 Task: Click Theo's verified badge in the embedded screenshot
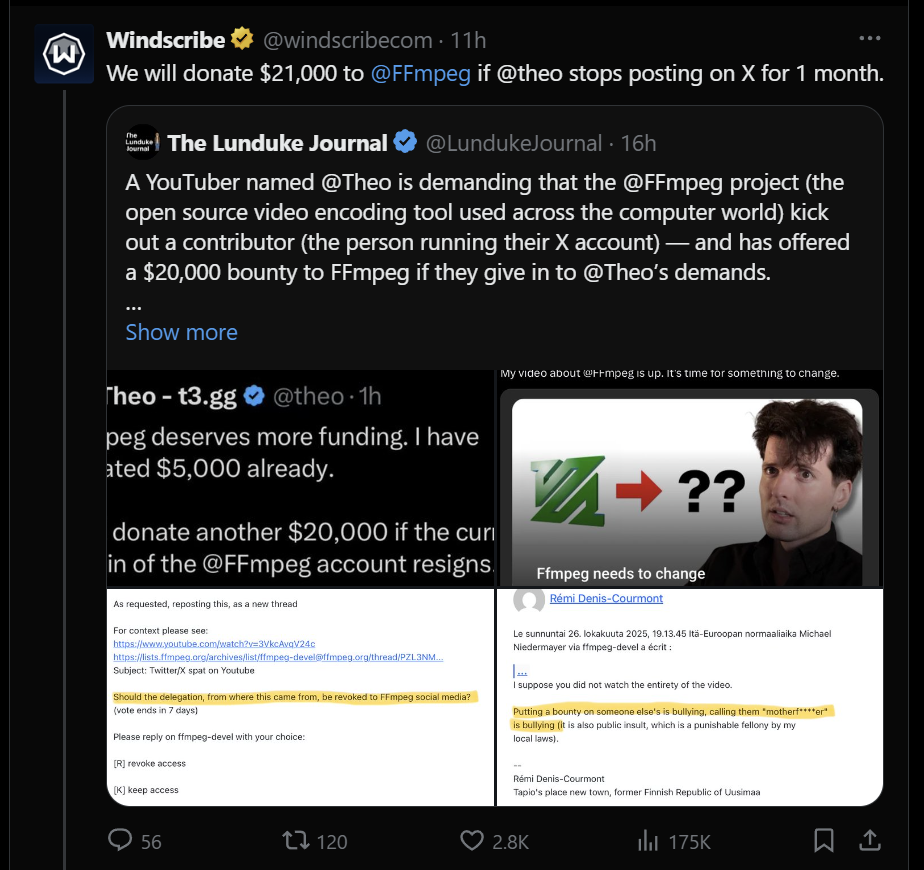coord(254,395)
